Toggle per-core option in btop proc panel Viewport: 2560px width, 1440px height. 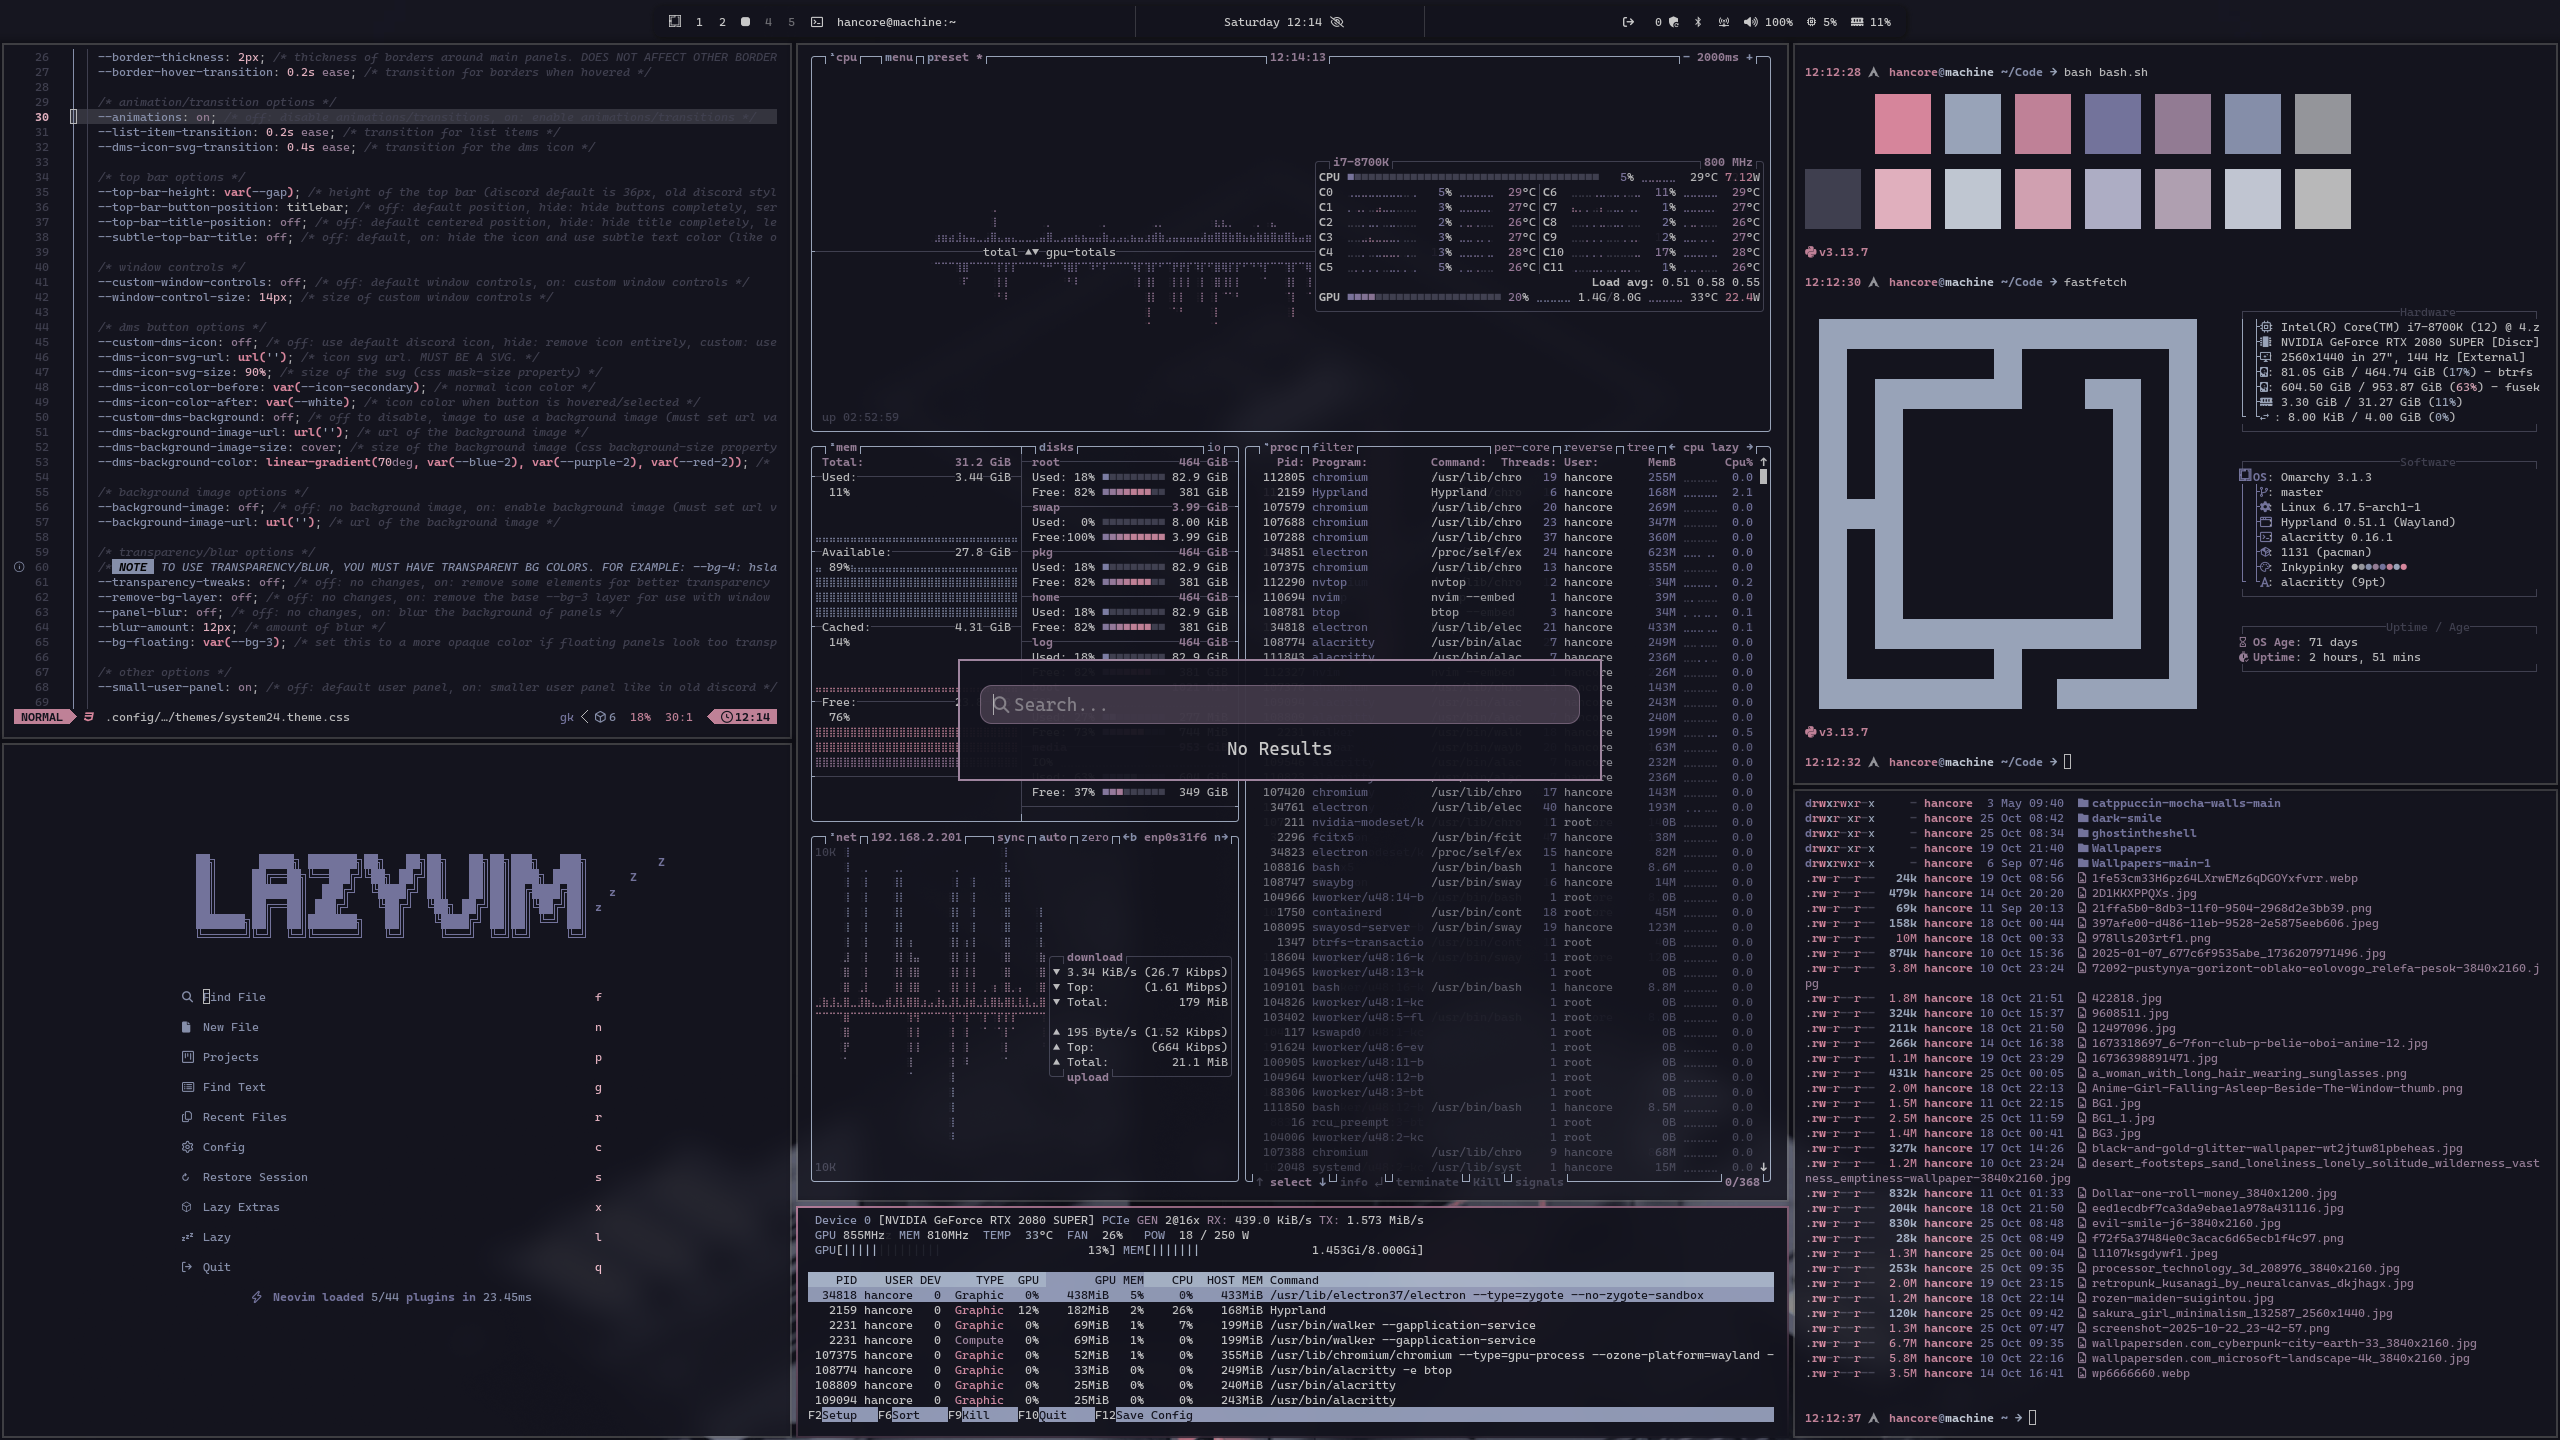(x=1521, y=448)
